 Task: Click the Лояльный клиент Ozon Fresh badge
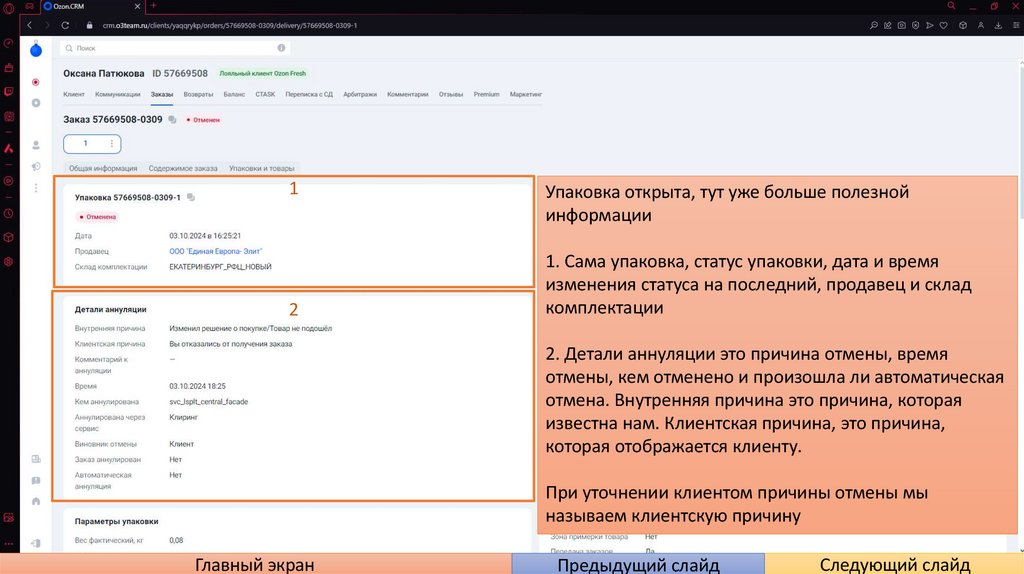pyautogui.click(x=263, y=73)
